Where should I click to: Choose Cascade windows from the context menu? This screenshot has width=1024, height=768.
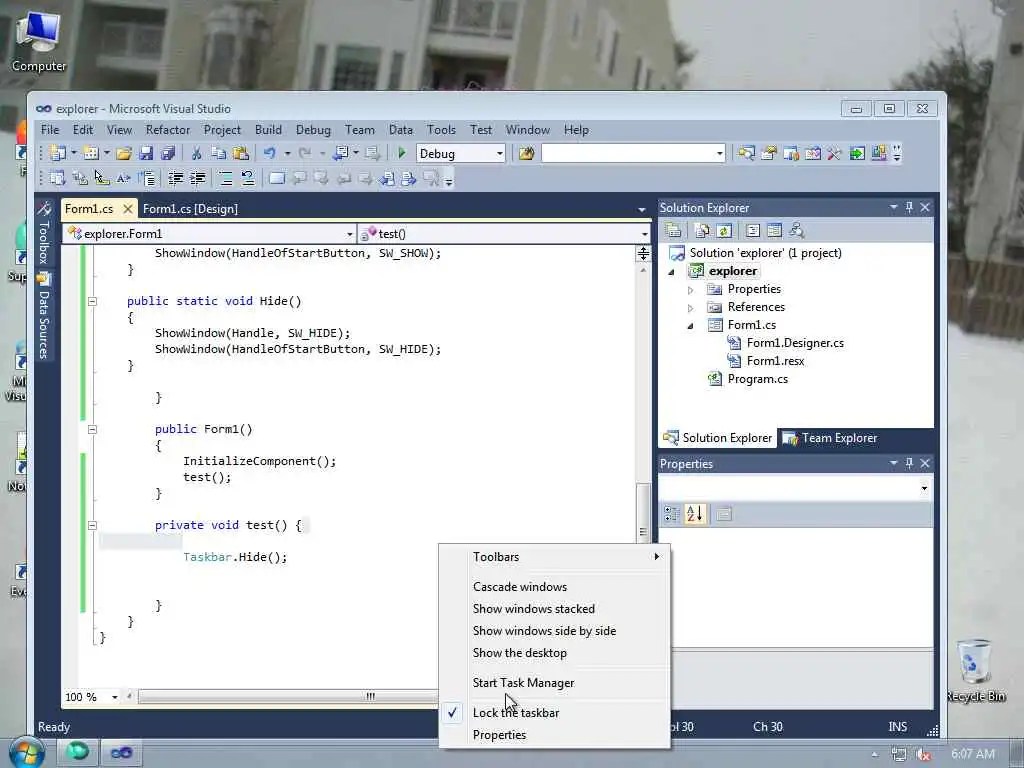pos(555,586)
